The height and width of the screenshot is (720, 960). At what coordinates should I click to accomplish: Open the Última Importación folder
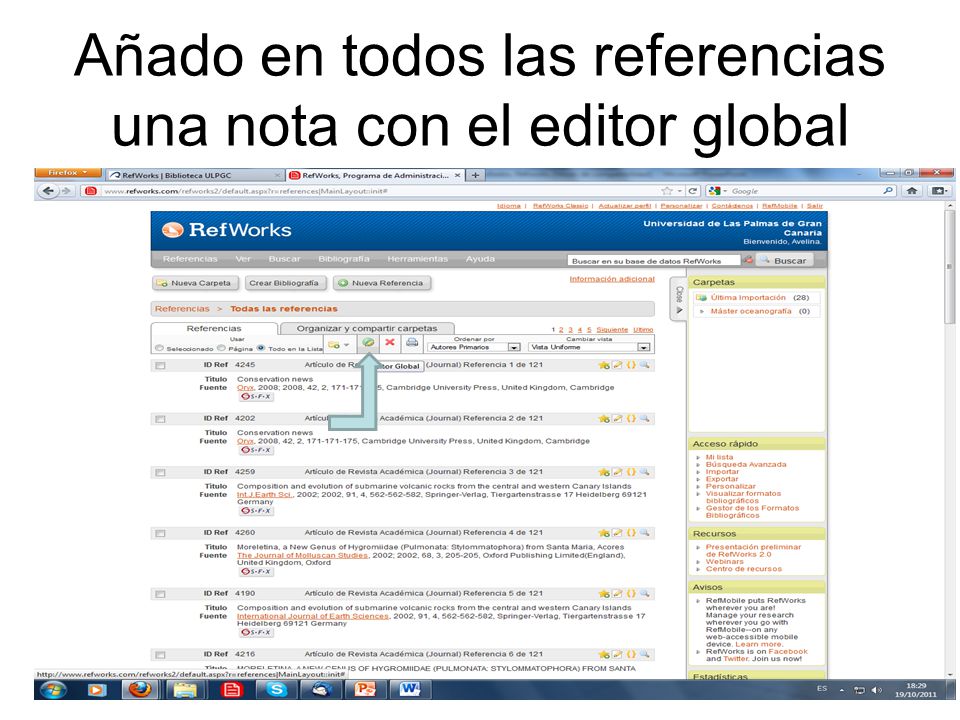pyautogui.click(x=748, y=298)
